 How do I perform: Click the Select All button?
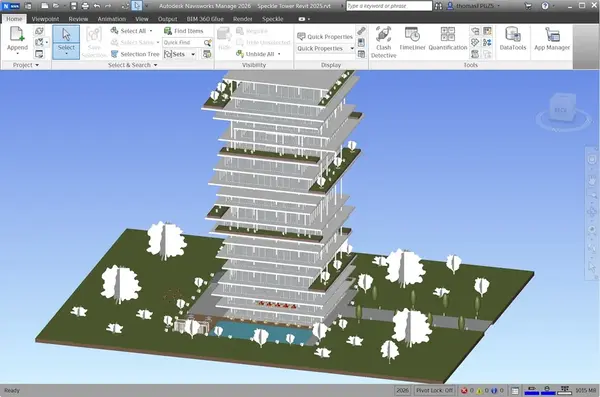point(129,31)
